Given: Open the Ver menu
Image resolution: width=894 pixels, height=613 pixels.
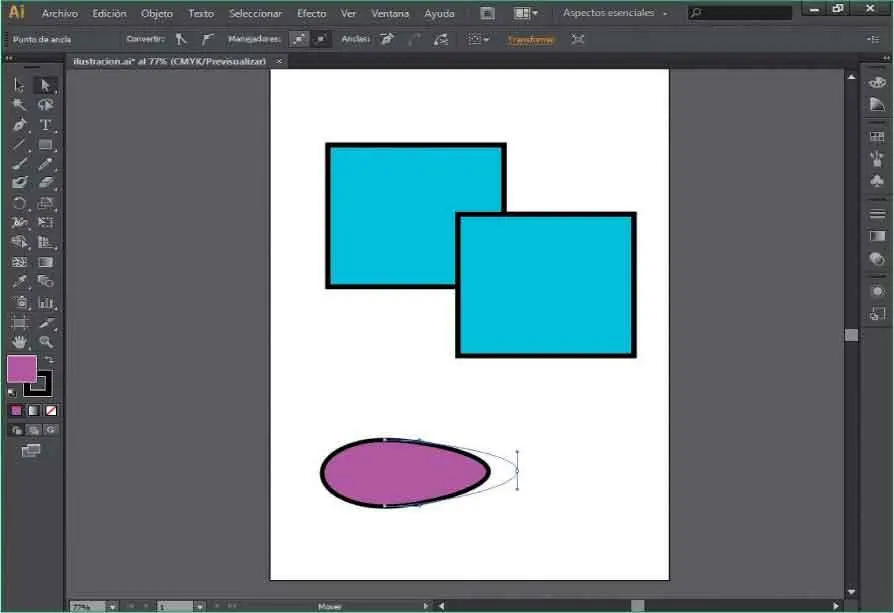Looking at the screenshot, I should 348,13.
